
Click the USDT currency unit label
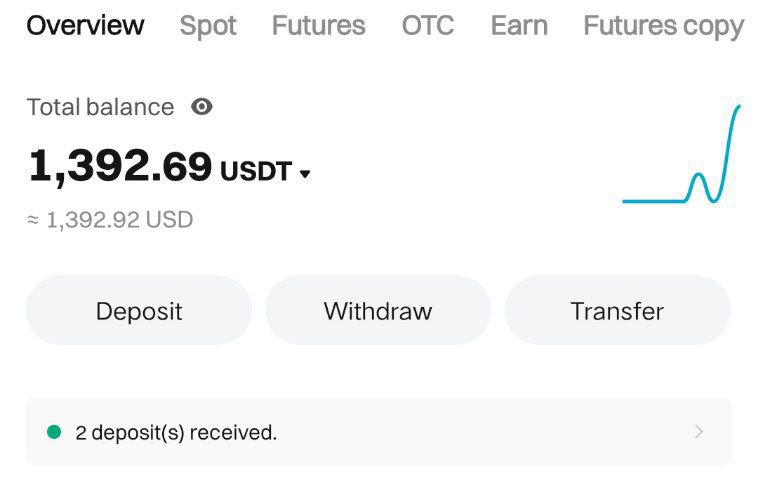[x=255, y=172]
